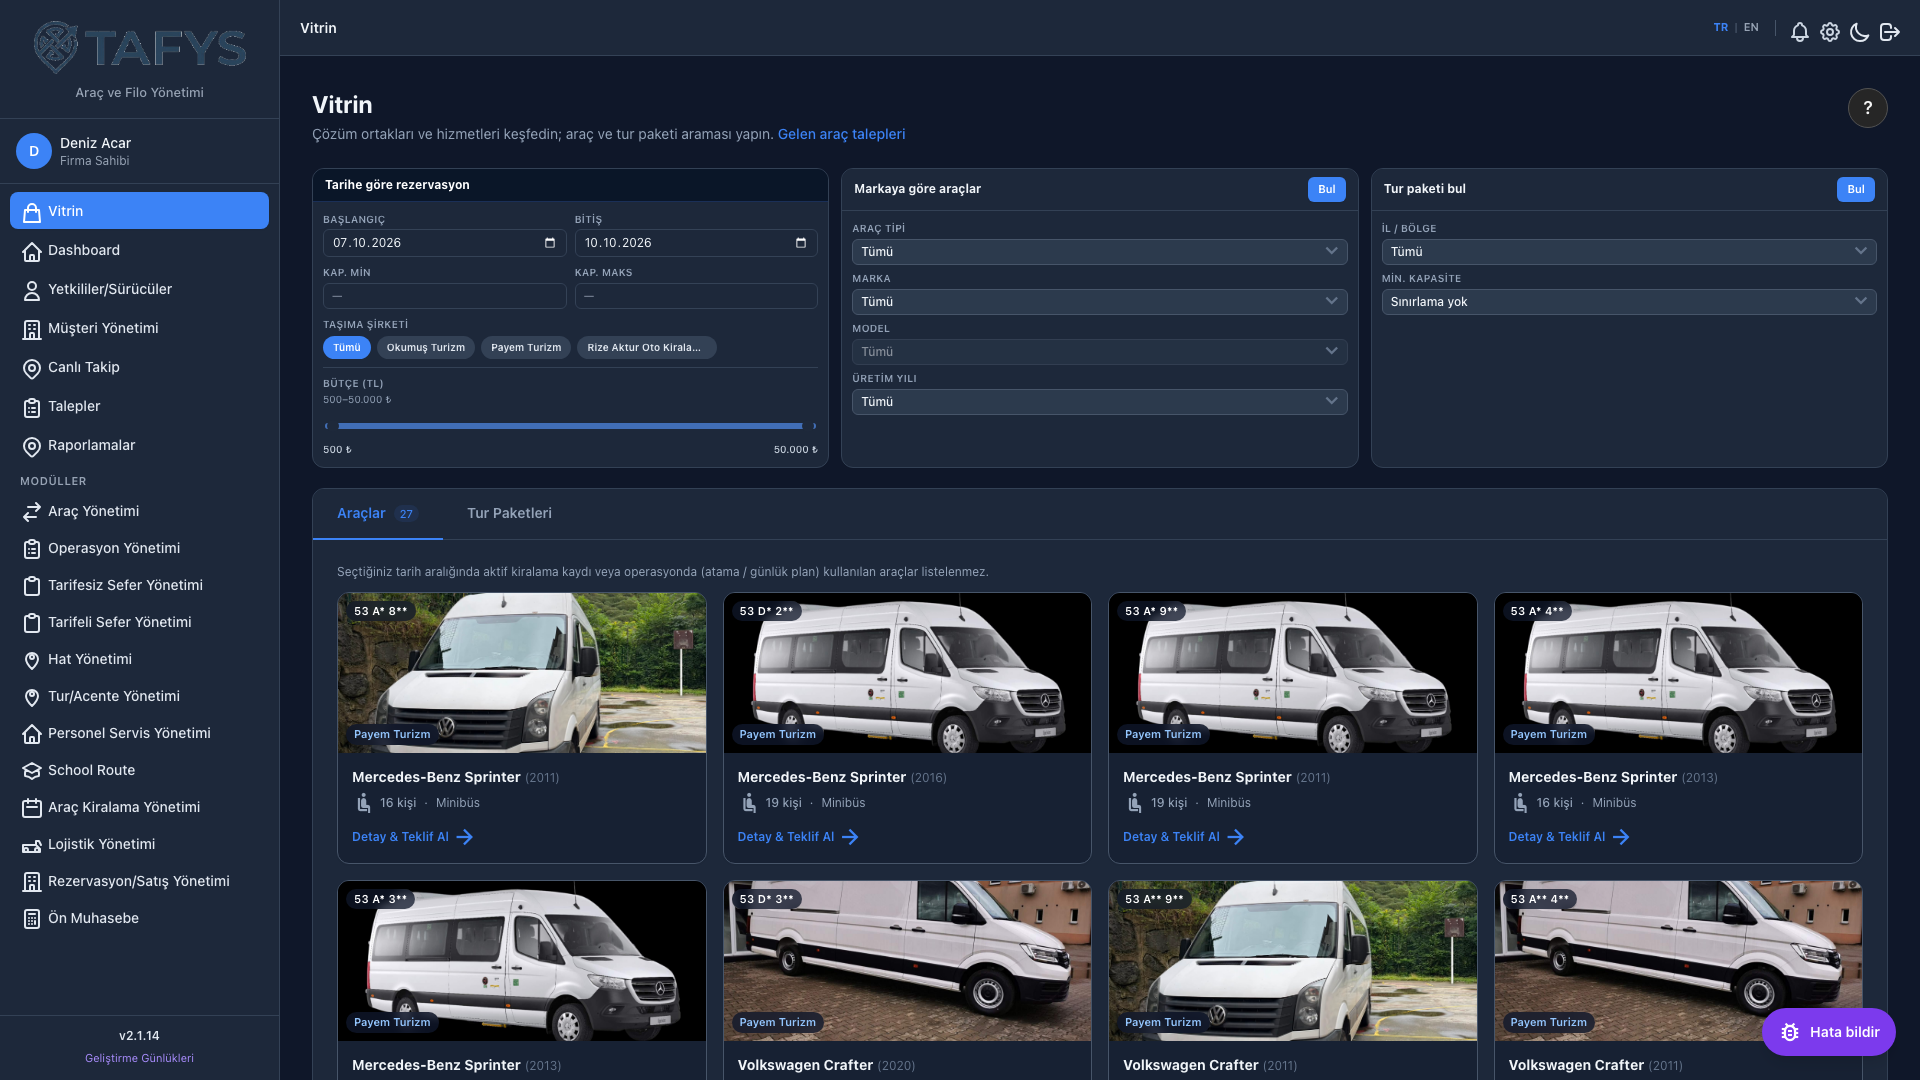The height and width of the screenshot is (1080, 1920).
Task: Switch to the Tur Paketleri tab
Action: point(509,514)
